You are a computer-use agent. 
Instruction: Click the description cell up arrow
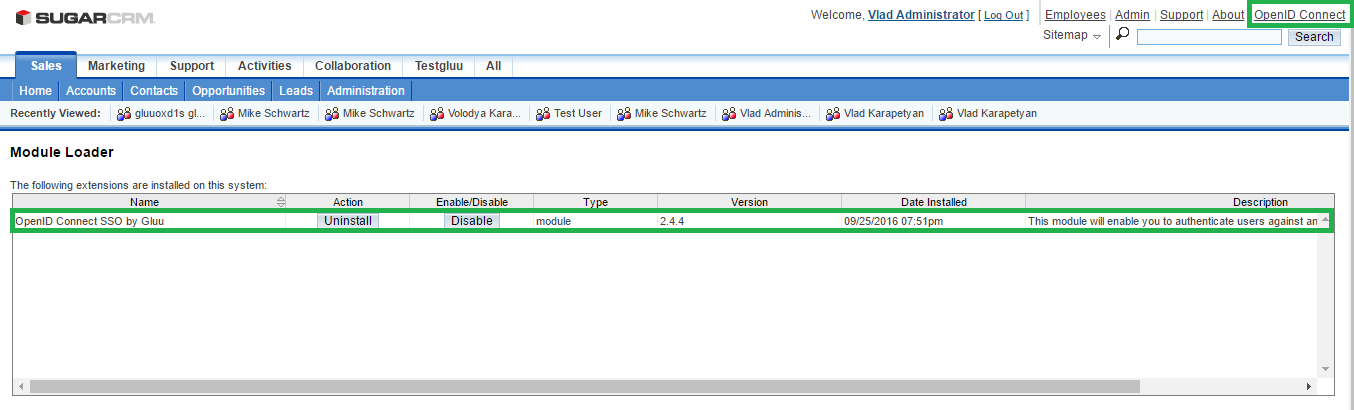pos(1325,219)
